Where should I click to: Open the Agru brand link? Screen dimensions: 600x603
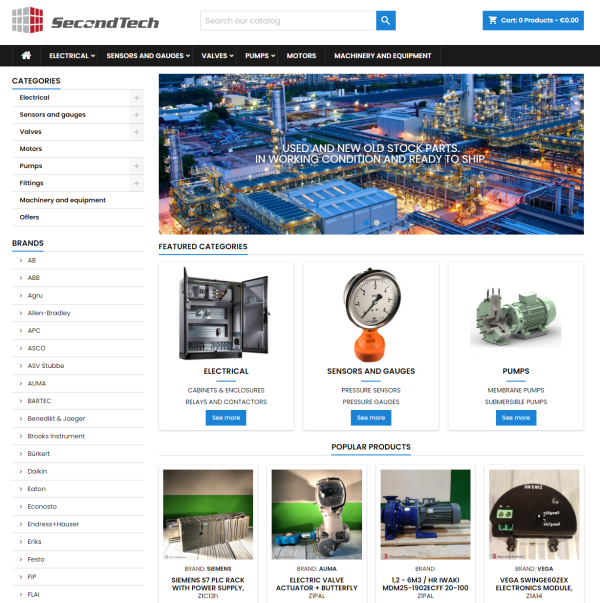(x=35, y=295)
